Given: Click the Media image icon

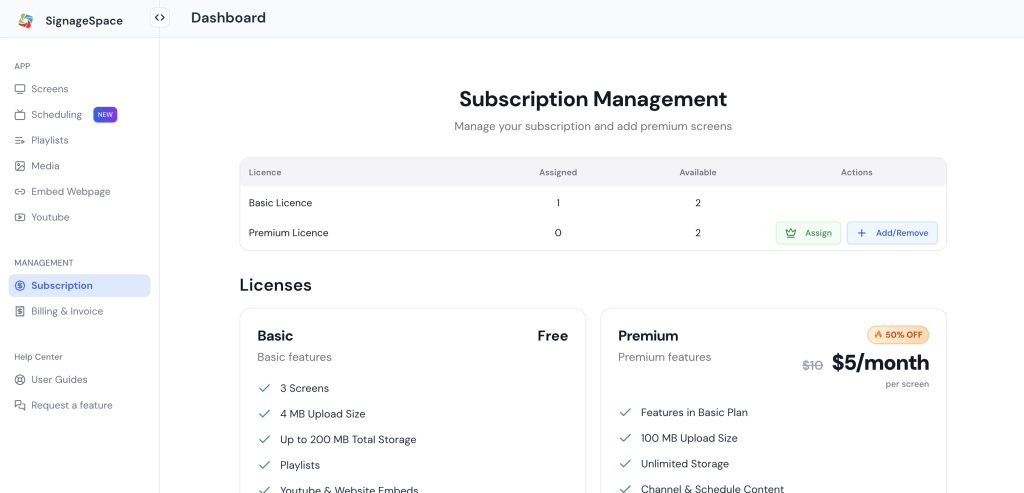Looking at the screenshot, I should point(20,166).
